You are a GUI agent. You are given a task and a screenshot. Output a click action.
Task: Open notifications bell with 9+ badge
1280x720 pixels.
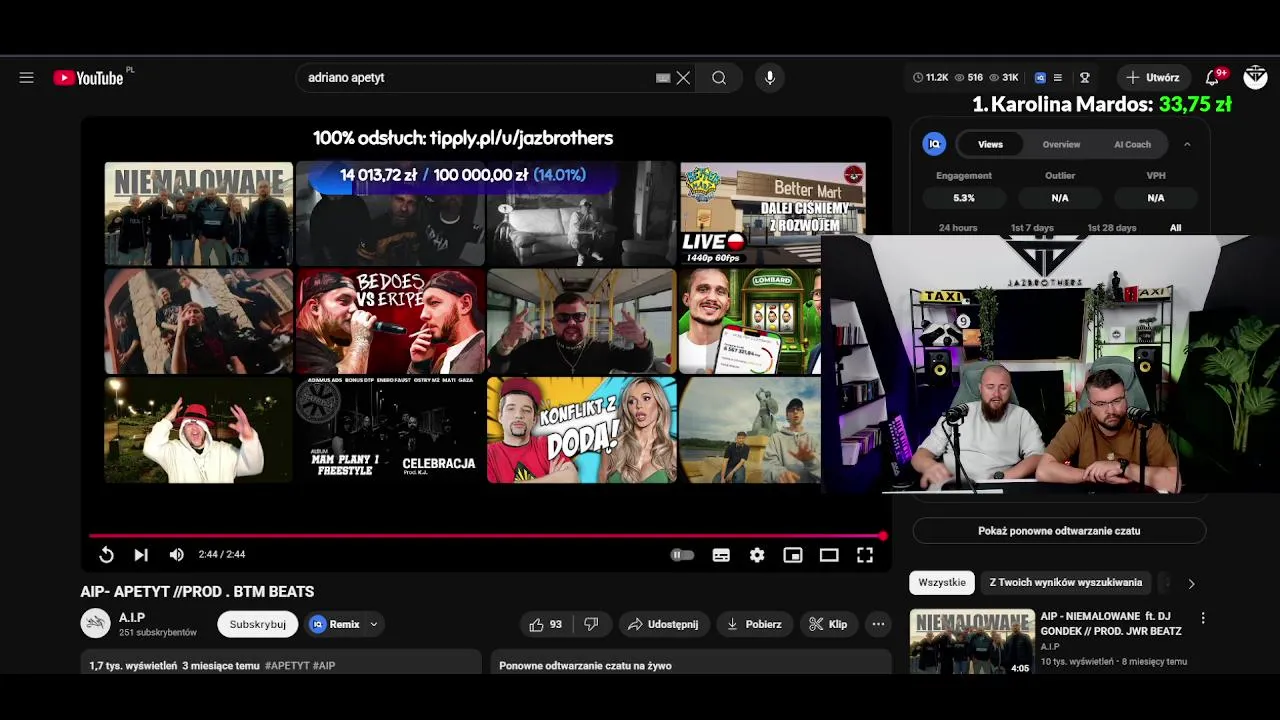pos(1213,78)
